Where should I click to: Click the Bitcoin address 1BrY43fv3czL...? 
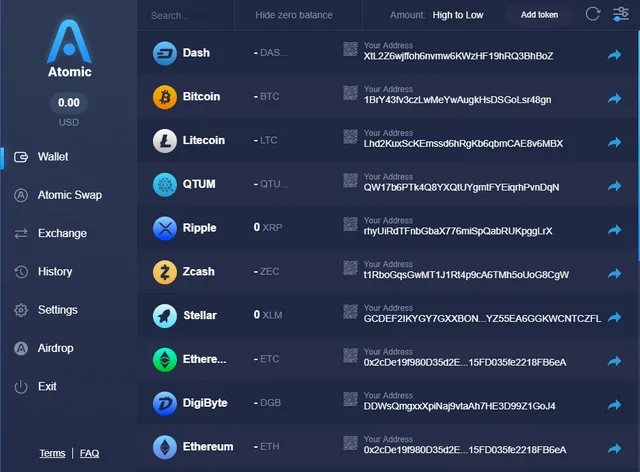[x=458, y=100]
